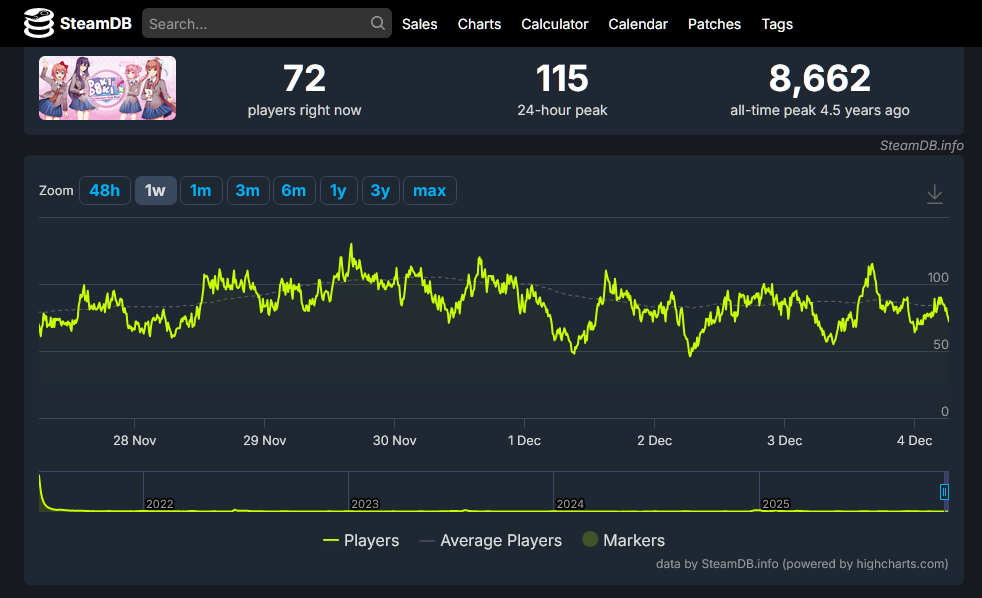Viewport: 982px width, 598px height.
Task: Set chart zoom to max
Action: [x=430, y=190]
